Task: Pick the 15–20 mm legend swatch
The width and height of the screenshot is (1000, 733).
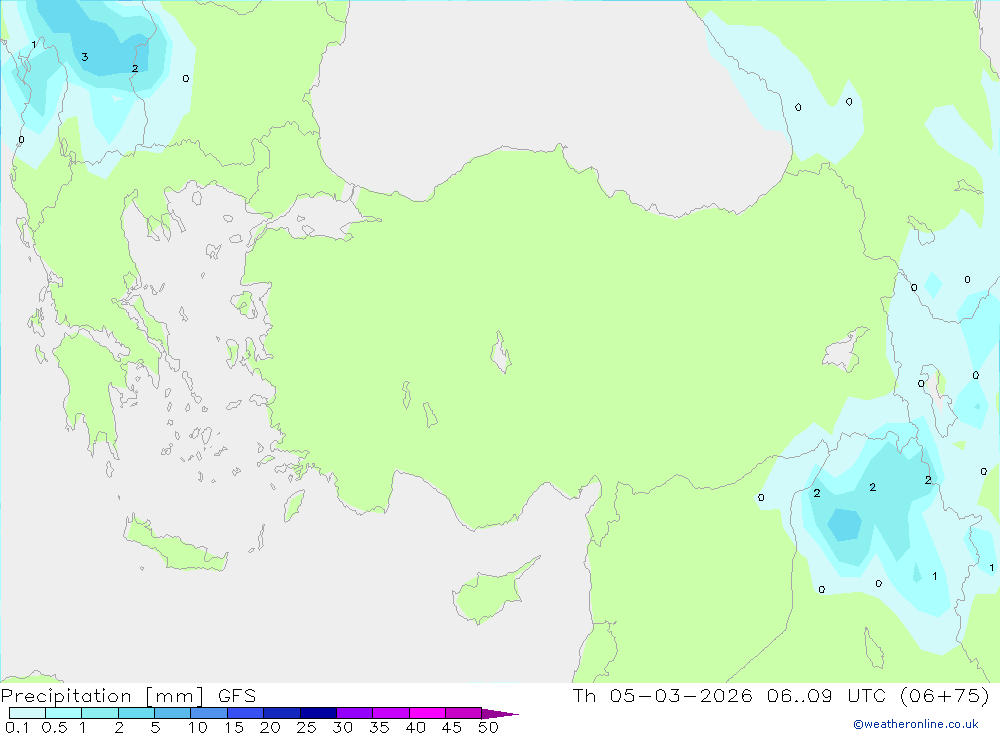Action: 246,713
